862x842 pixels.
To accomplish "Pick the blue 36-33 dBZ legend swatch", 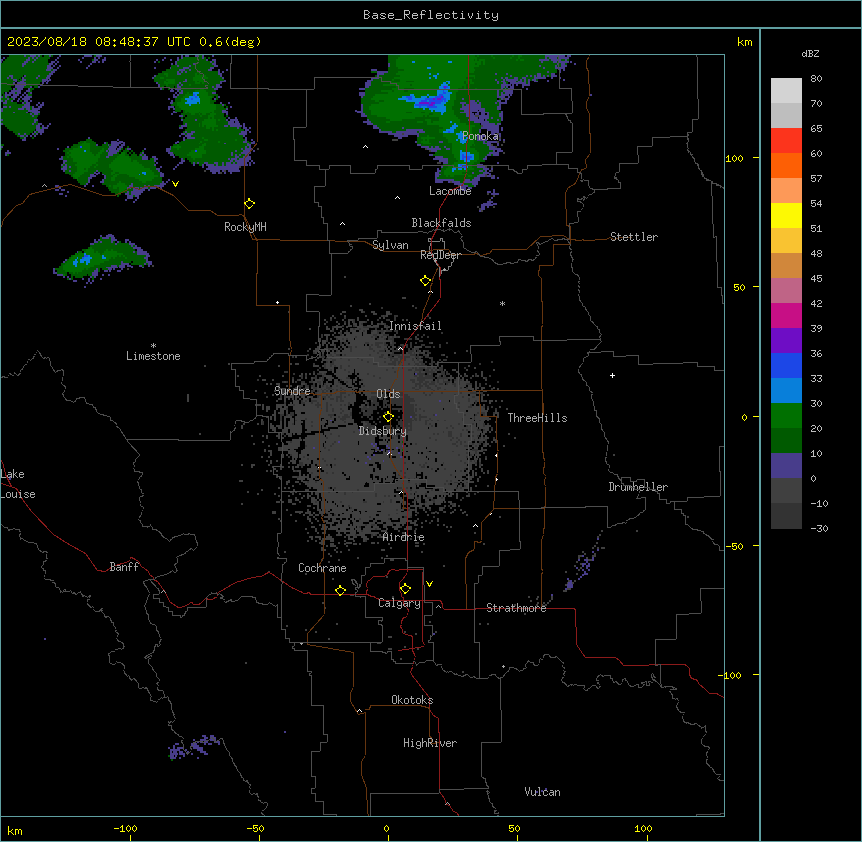I will (x=786, y=365).
